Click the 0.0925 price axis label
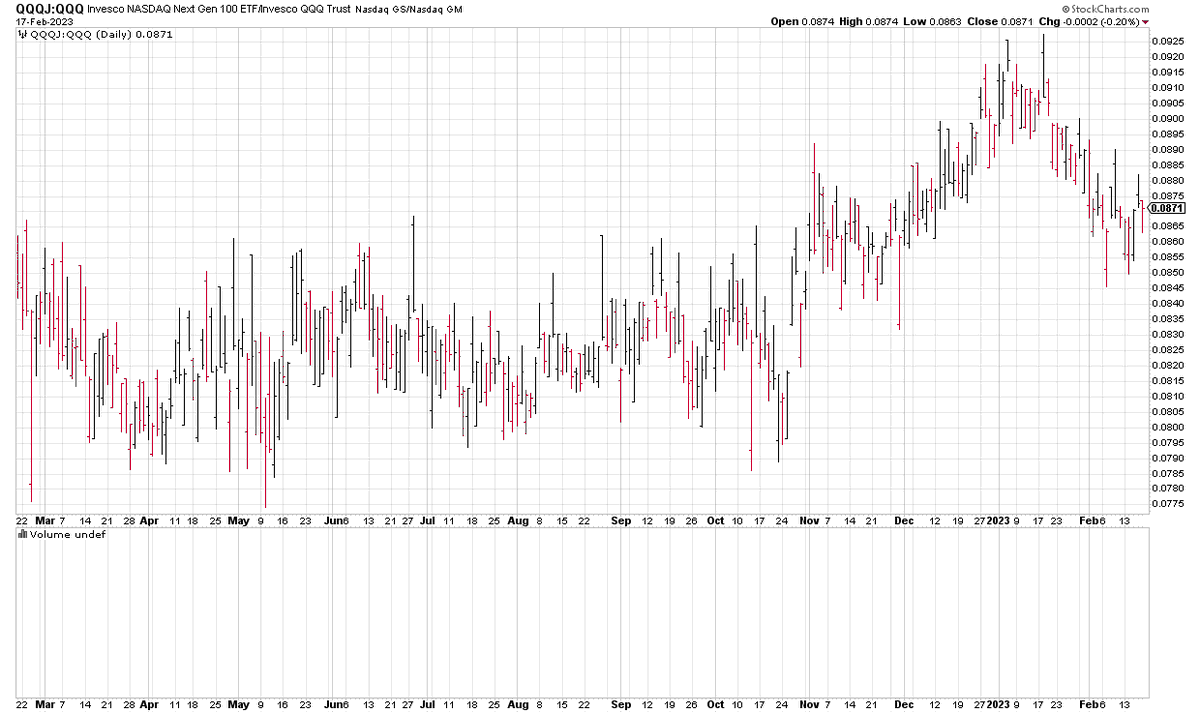 (1168, 41)
